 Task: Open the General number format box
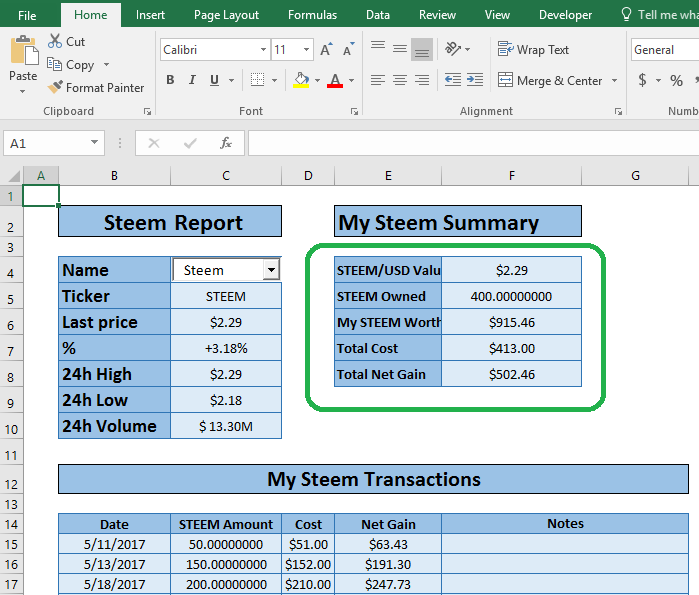click(665, 49)
